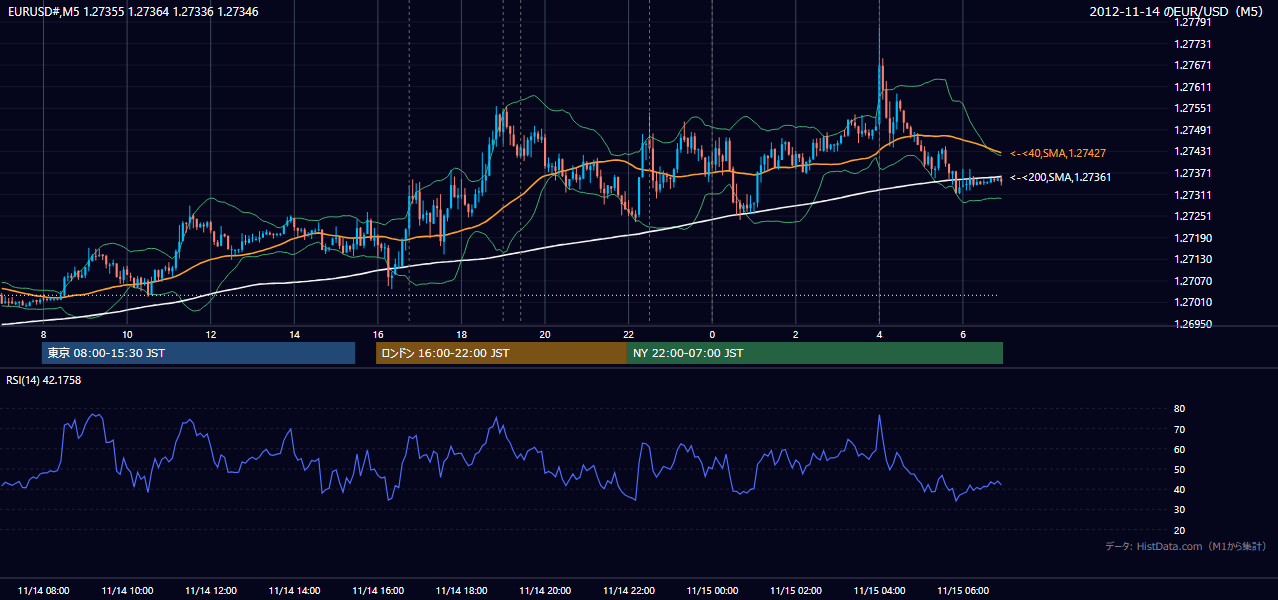Click the 11/14 08:00 time axis label
Viewport: 1278px width, 600px height.
pyautogui.click(x=44, y=591)
